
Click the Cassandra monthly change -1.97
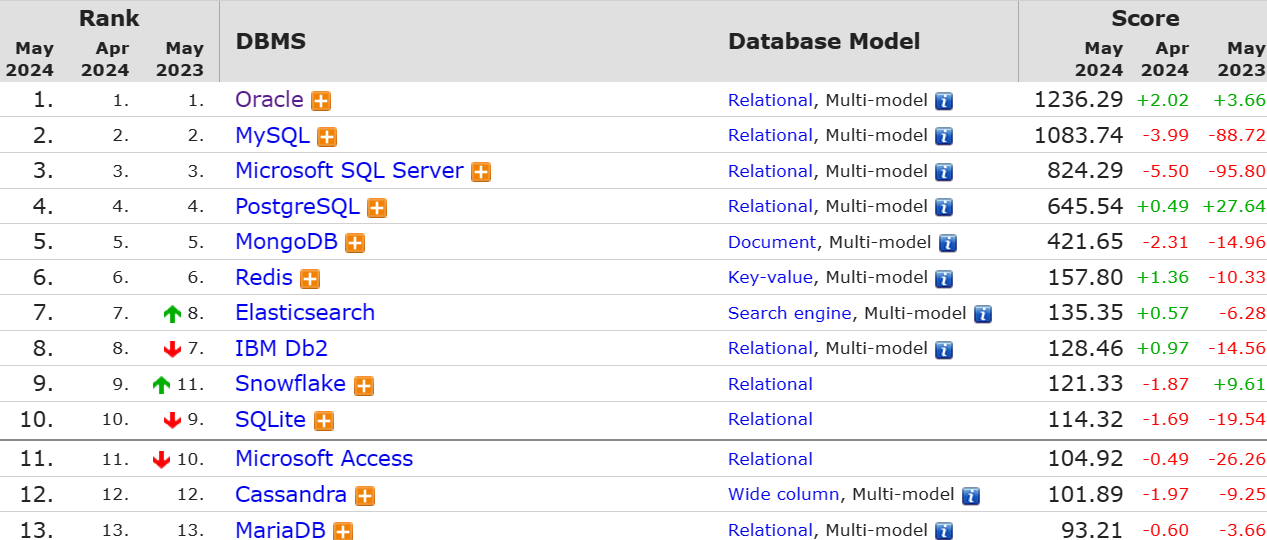(1166, 494)
